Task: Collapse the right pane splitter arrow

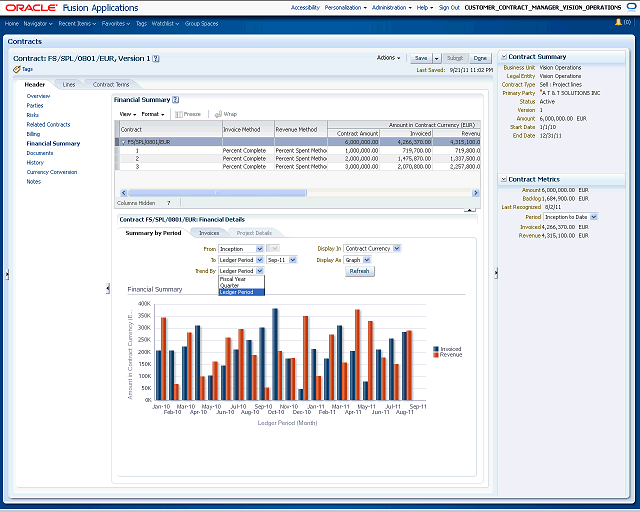Action: [x=496, y=273]
